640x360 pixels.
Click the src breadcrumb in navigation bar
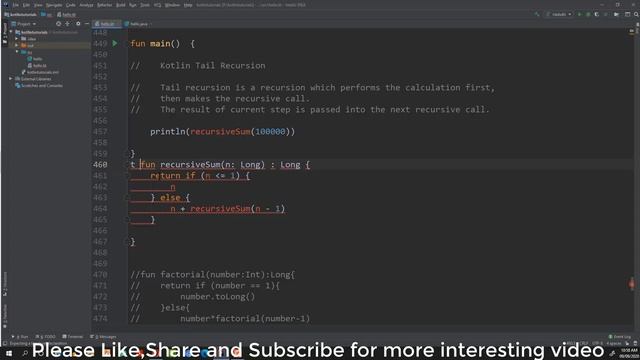(47, 15)
